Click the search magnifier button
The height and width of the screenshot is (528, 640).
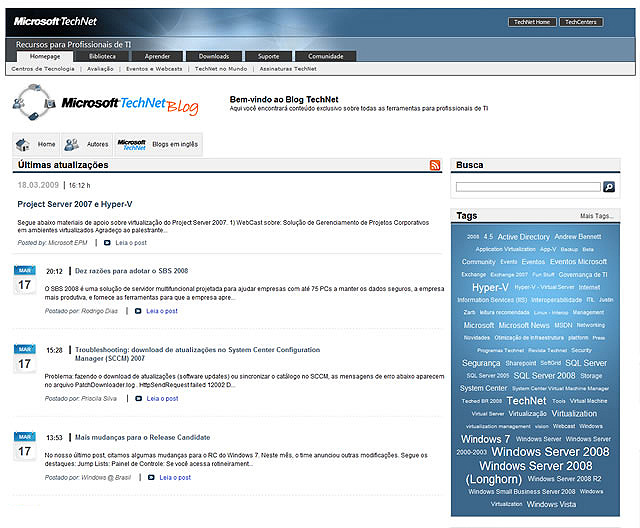point(609,187)
